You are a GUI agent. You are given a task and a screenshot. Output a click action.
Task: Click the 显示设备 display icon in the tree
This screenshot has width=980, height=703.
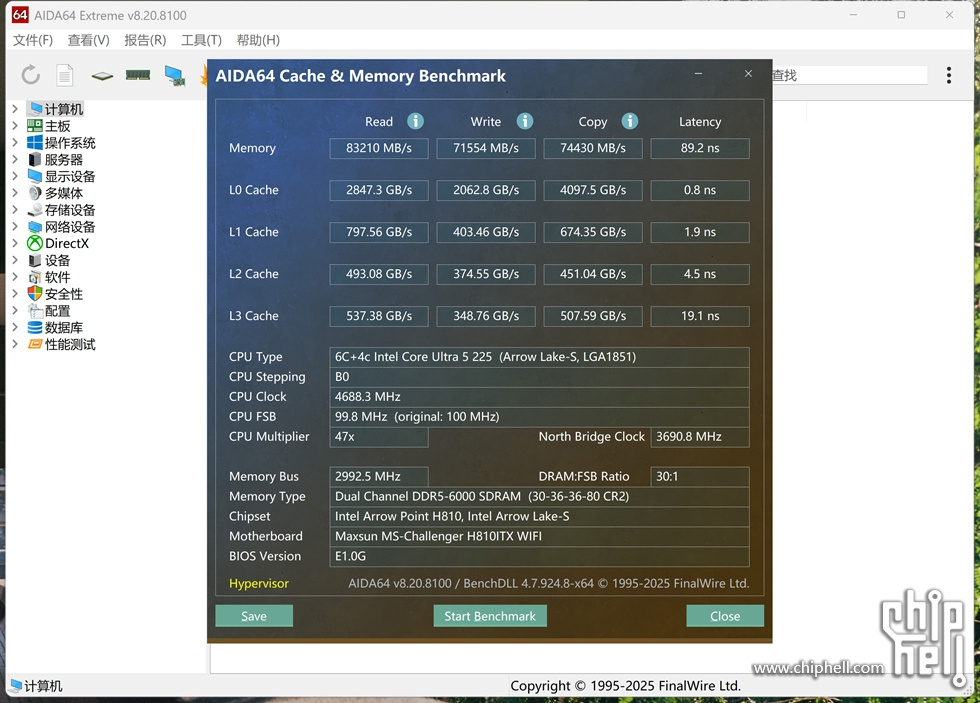coord(35,176)
